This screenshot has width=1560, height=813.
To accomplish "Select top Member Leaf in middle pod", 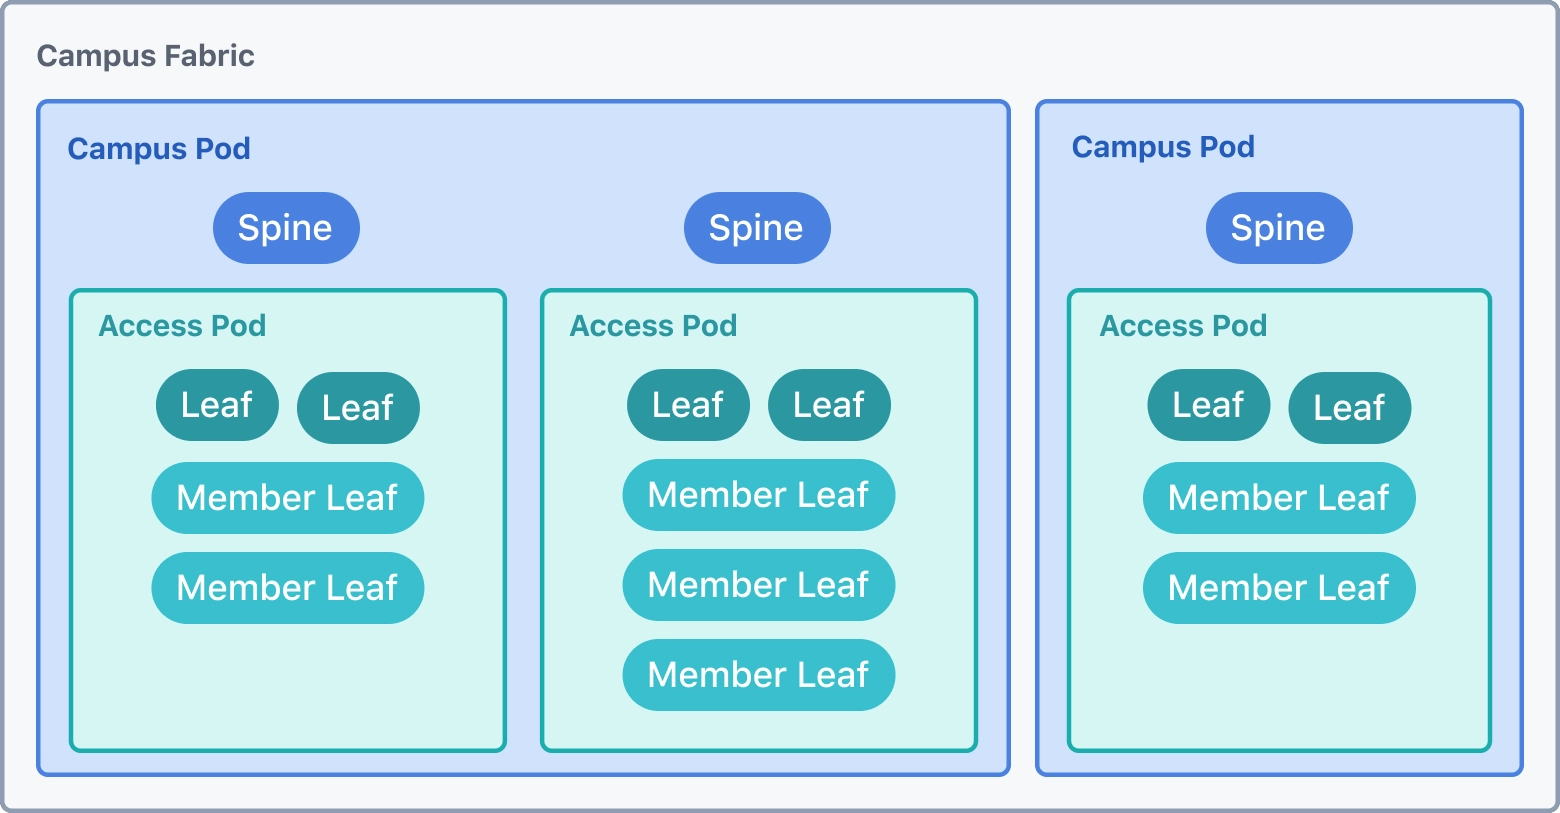I will tap(759, 495).
